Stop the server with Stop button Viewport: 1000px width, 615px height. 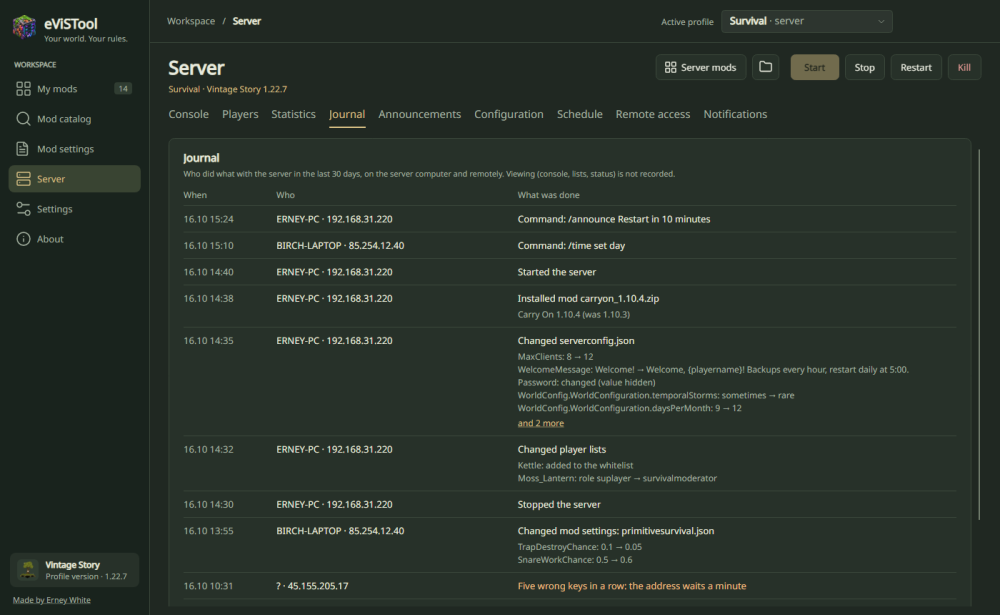(865, 67)
